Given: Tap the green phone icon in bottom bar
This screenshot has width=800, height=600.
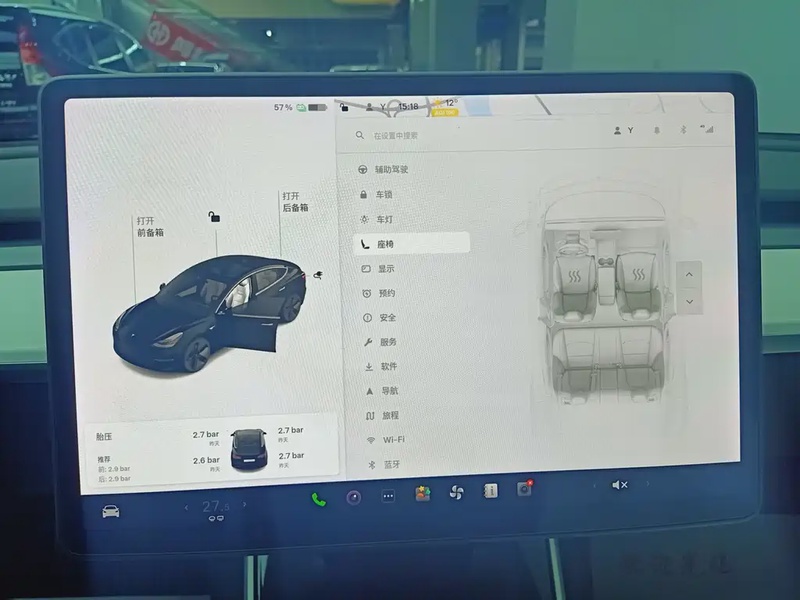Looking at the screenshot, I should 319,499.
